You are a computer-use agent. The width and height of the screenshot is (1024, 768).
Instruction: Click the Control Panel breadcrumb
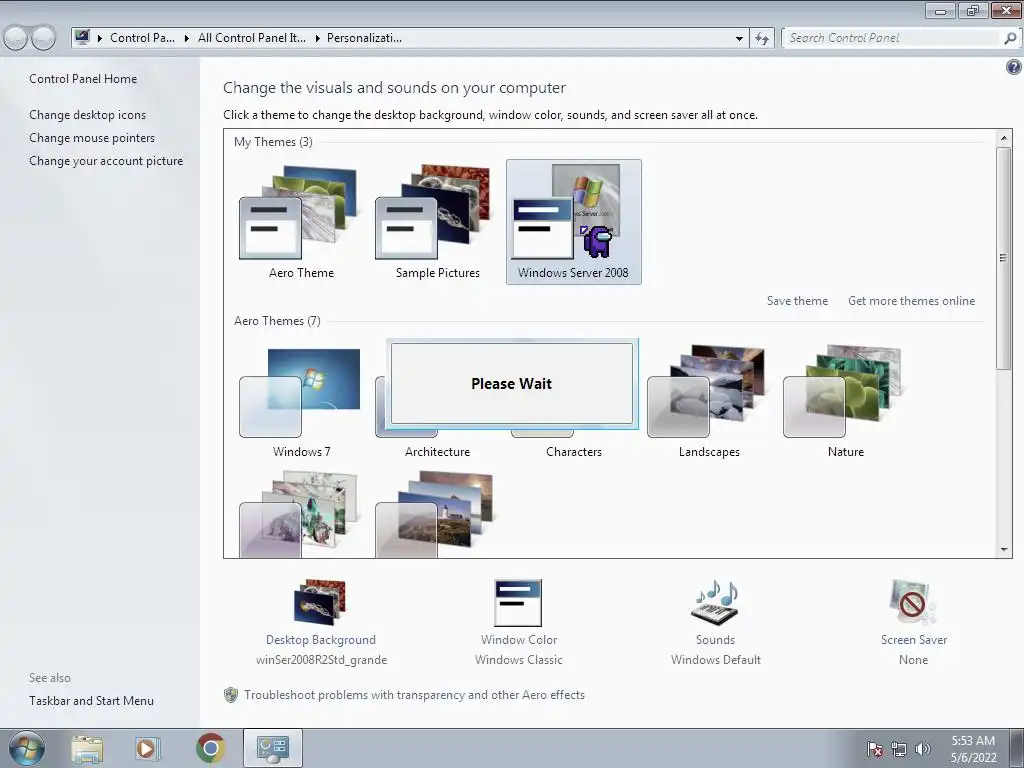142,38
